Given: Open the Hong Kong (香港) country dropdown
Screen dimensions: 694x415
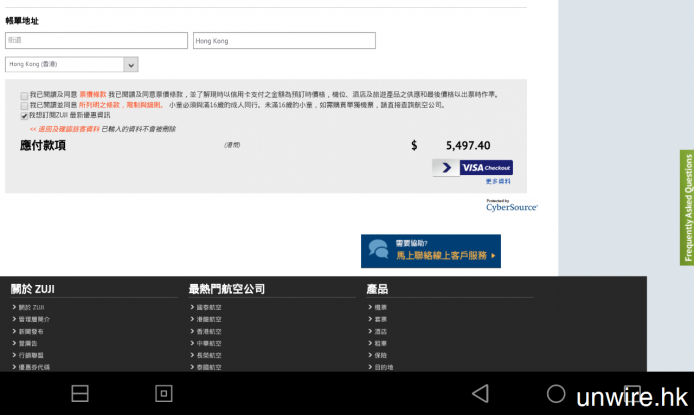Looking at the screenshot, I should click(x=72, y=65).
